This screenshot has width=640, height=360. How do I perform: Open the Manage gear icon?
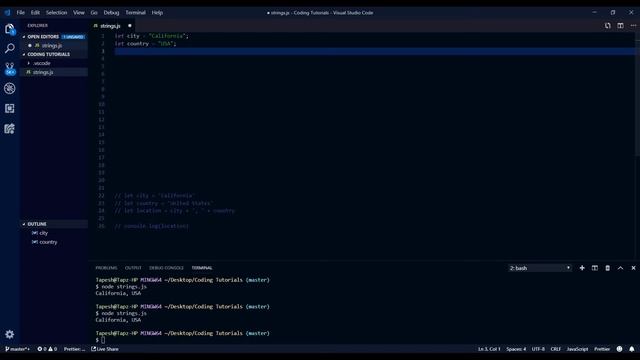(x=10, y=334)
